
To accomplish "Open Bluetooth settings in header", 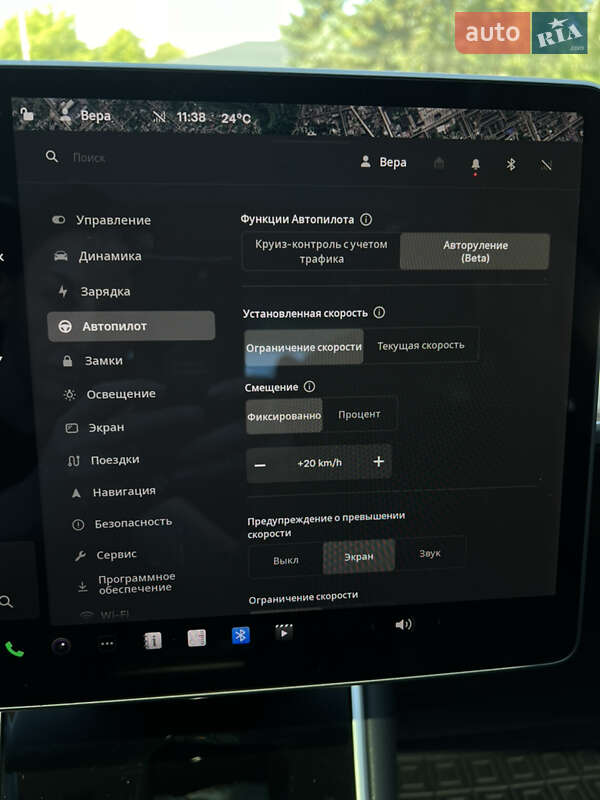I will coord(510,164).
